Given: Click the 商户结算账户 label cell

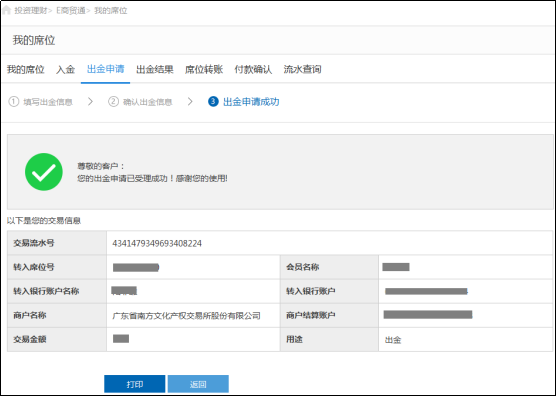Looking at the screenshot, I should click(x=329, y=315).
